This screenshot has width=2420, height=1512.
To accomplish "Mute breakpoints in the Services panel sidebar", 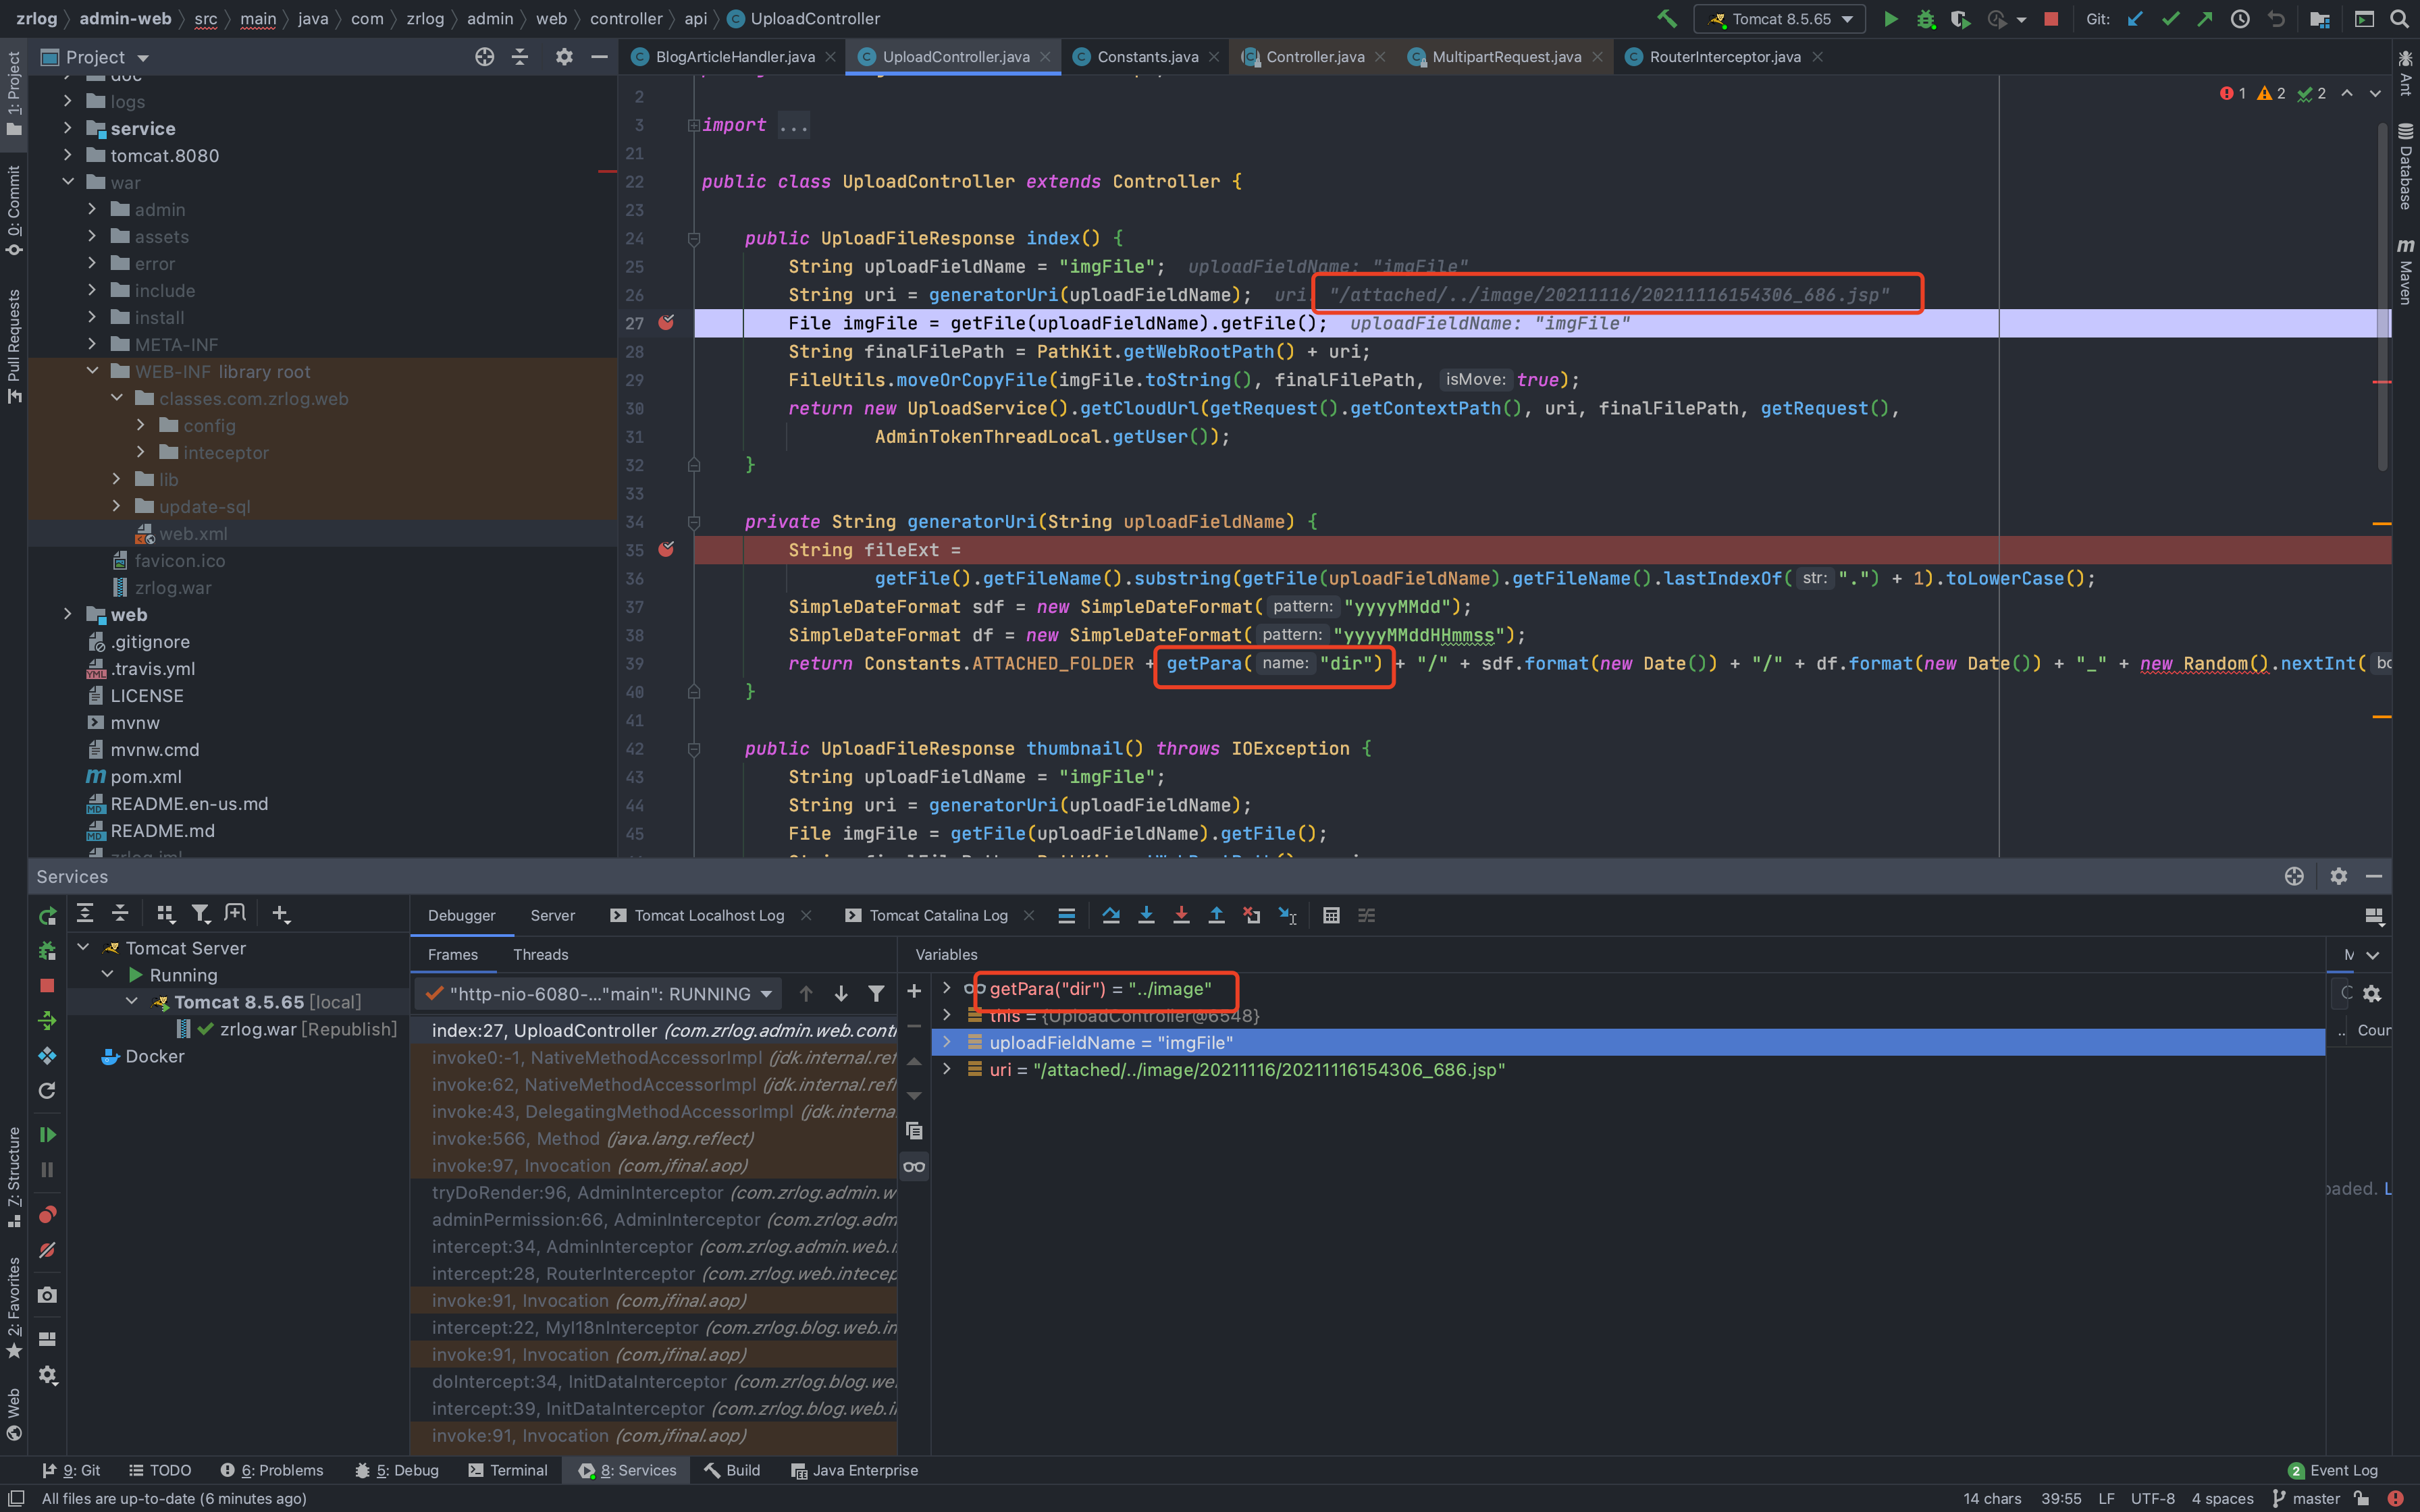I will [46, 1250].
